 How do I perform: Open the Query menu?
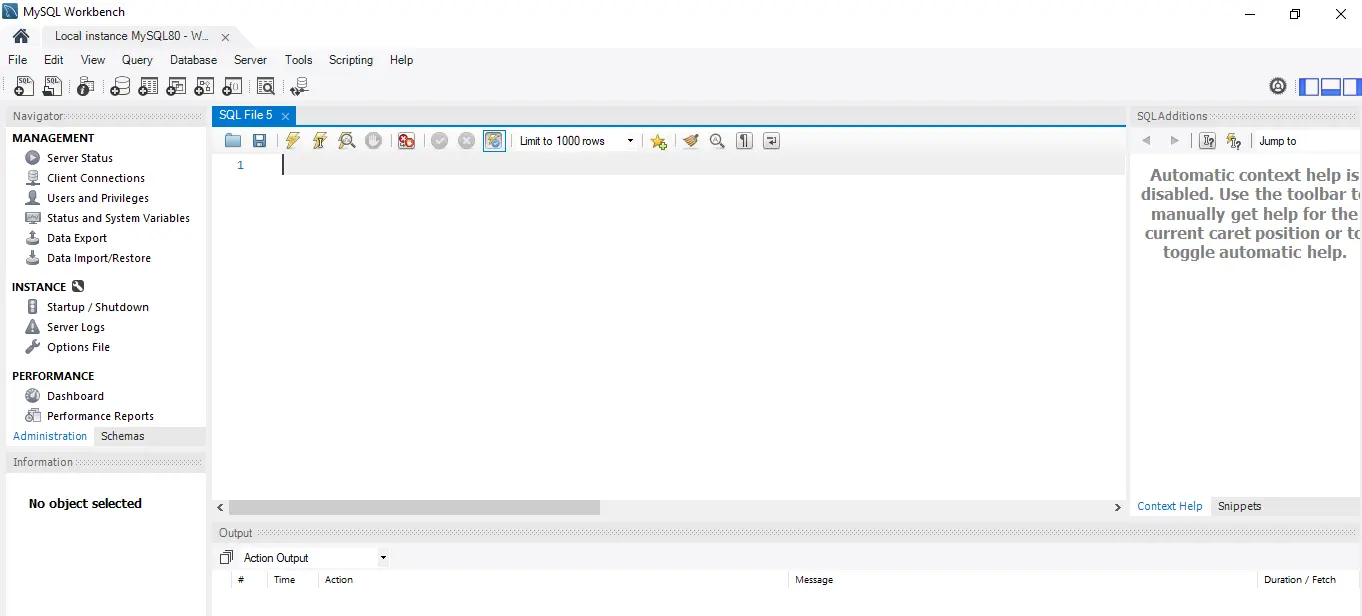click(137, 60)
